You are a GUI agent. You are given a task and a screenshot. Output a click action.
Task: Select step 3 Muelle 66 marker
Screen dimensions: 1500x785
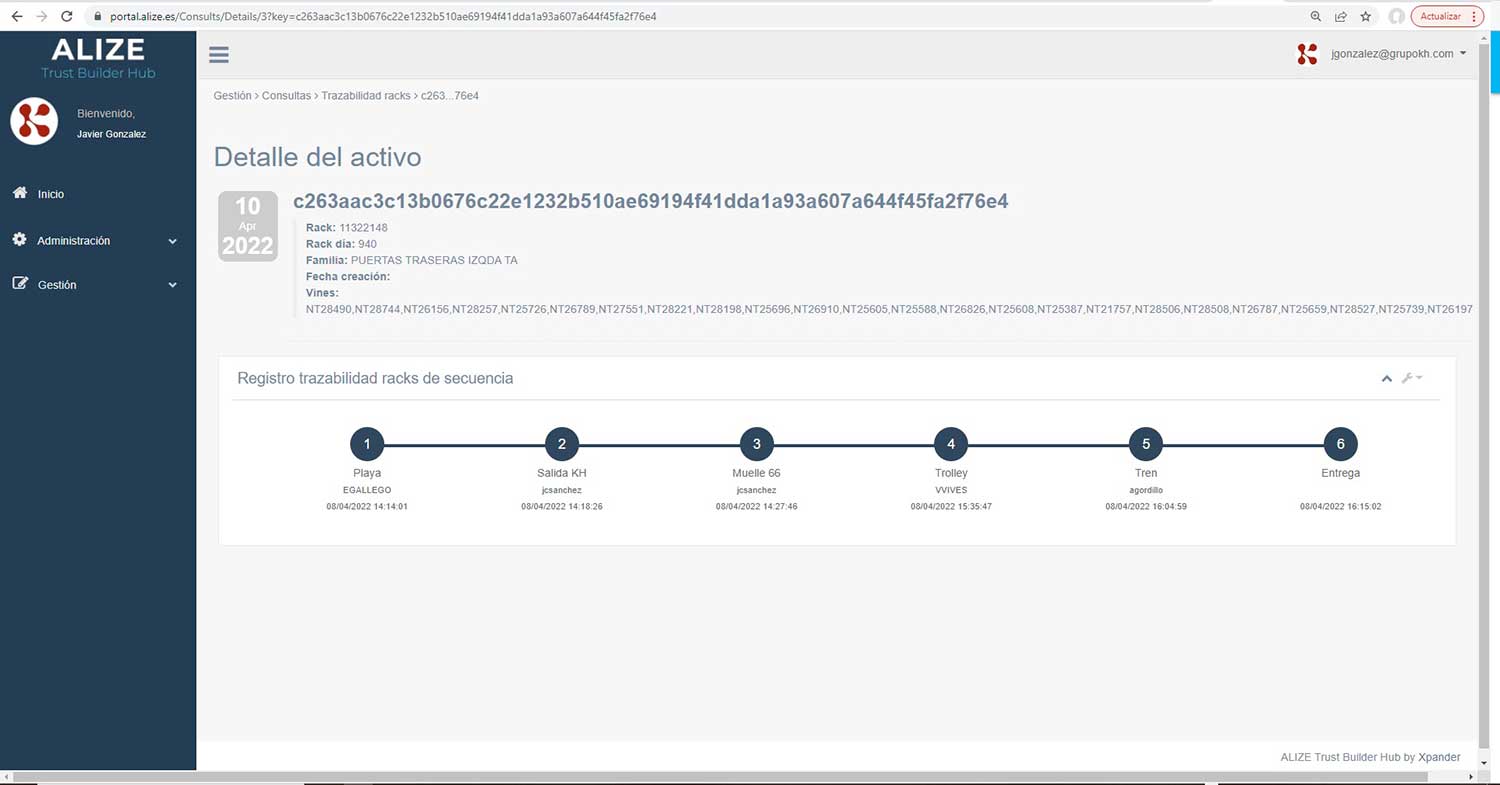pos(756,444)
